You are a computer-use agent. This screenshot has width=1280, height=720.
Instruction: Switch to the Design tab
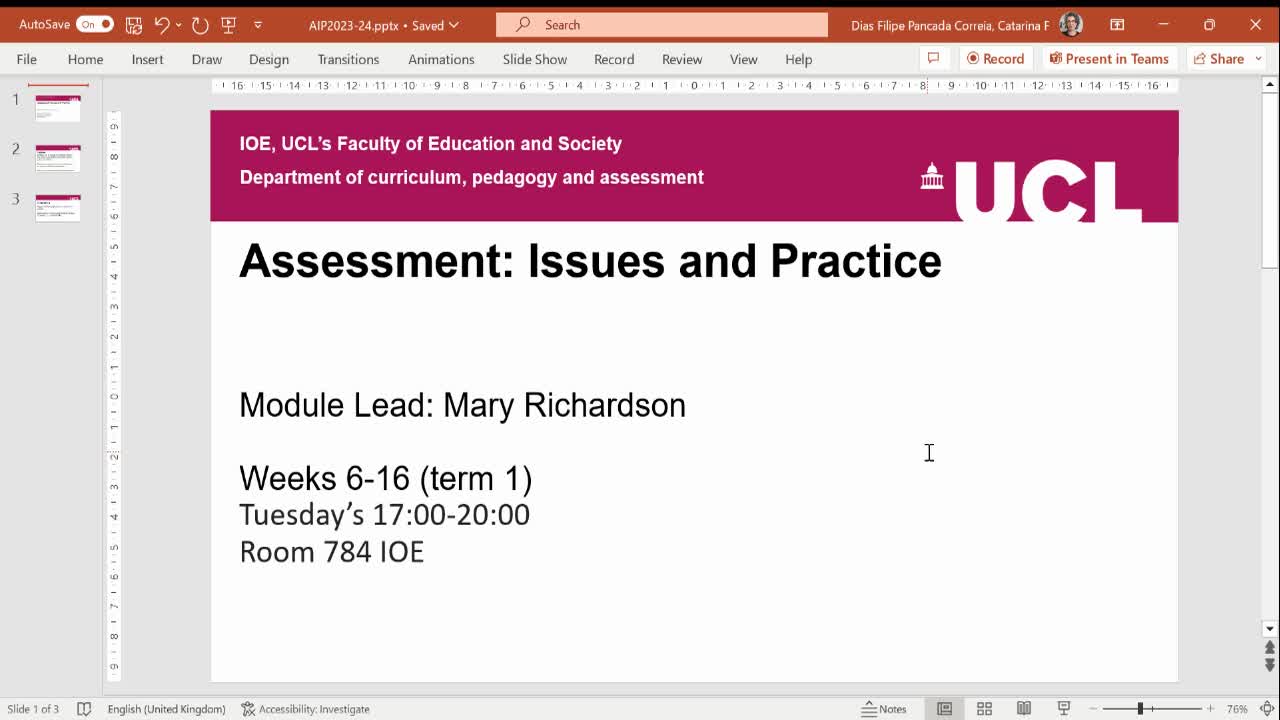268,59
